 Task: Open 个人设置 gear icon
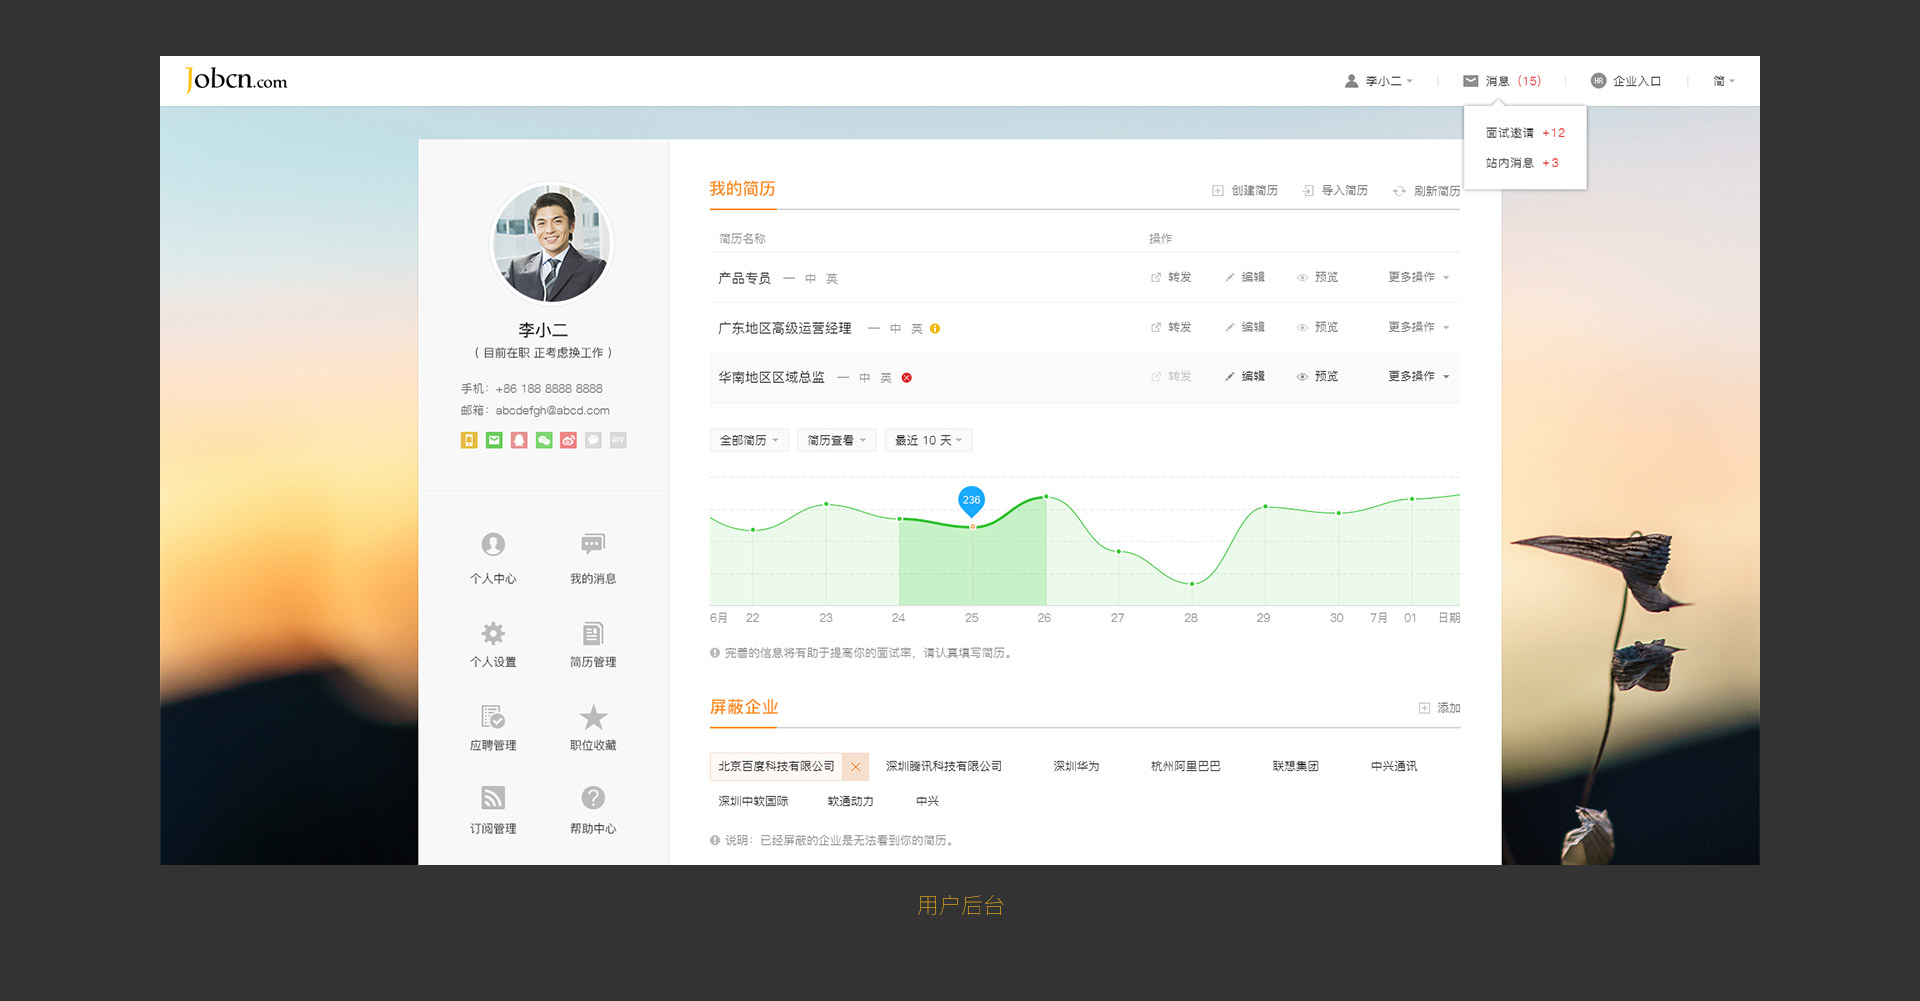click(x=493, y=634)
